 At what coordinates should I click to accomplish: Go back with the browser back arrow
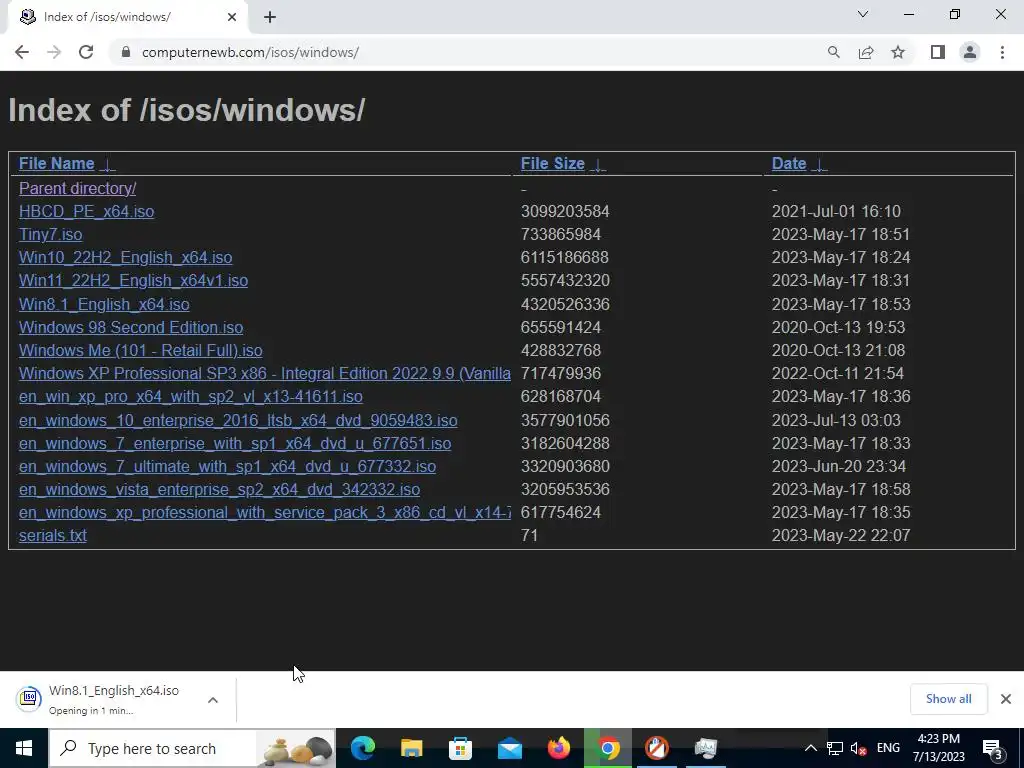[x=22, y=52]
